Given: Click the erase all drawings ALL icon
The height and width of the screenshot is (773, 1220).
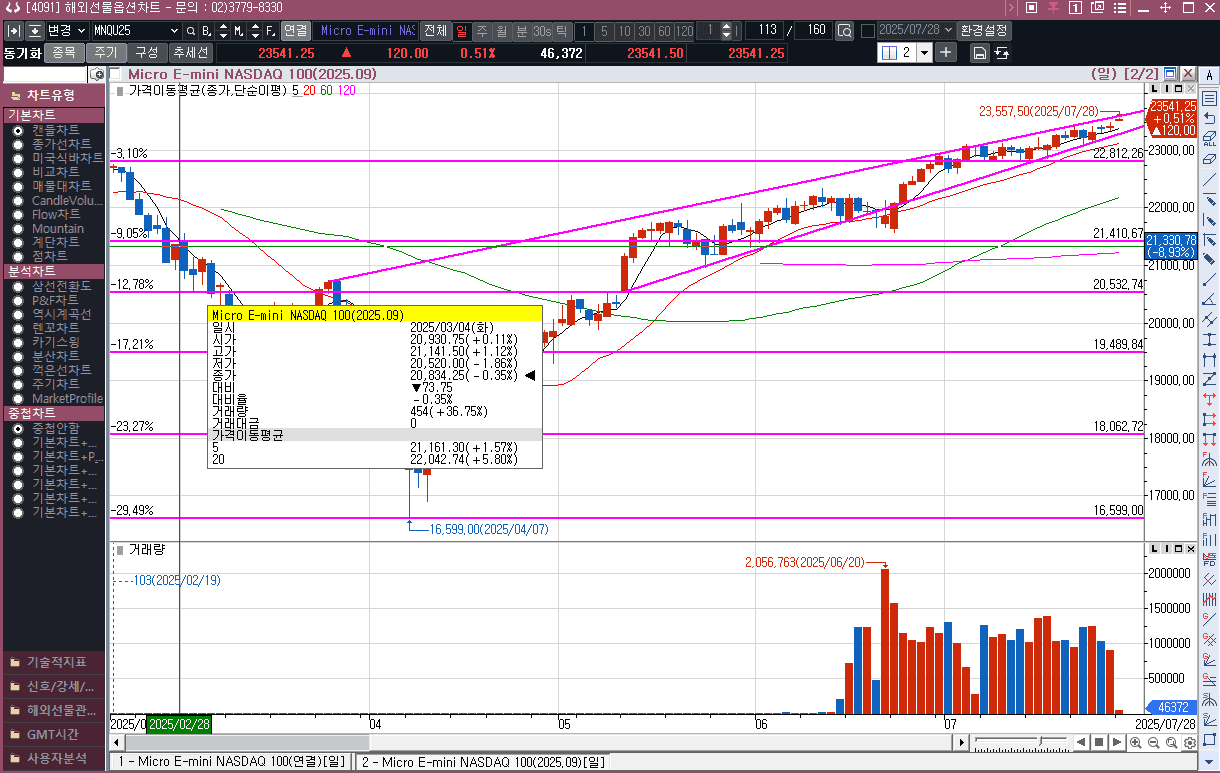Looking at the screenshot, I should 1210,138.
